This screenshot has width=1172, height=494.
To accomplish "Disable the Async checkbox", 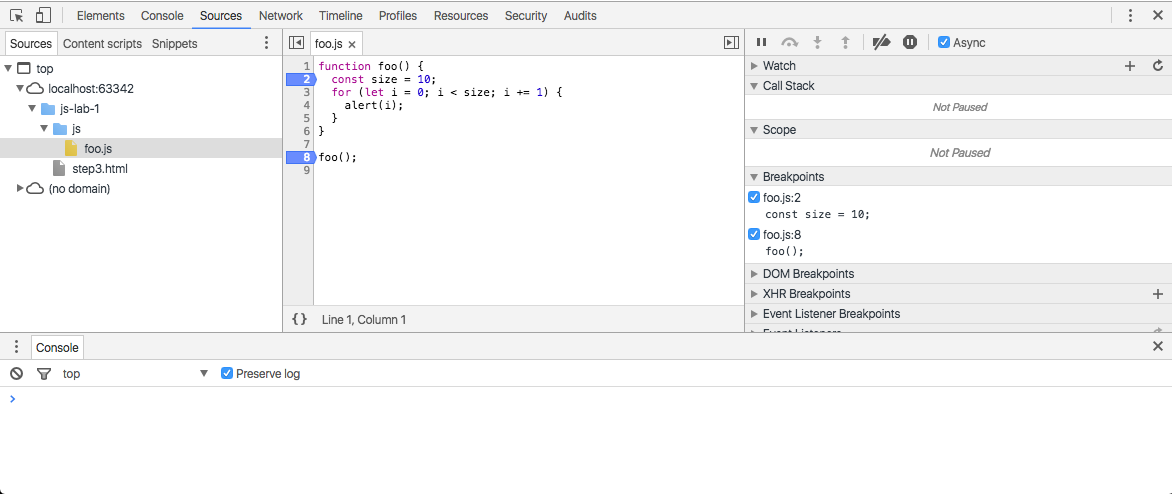I will [944, 43].
